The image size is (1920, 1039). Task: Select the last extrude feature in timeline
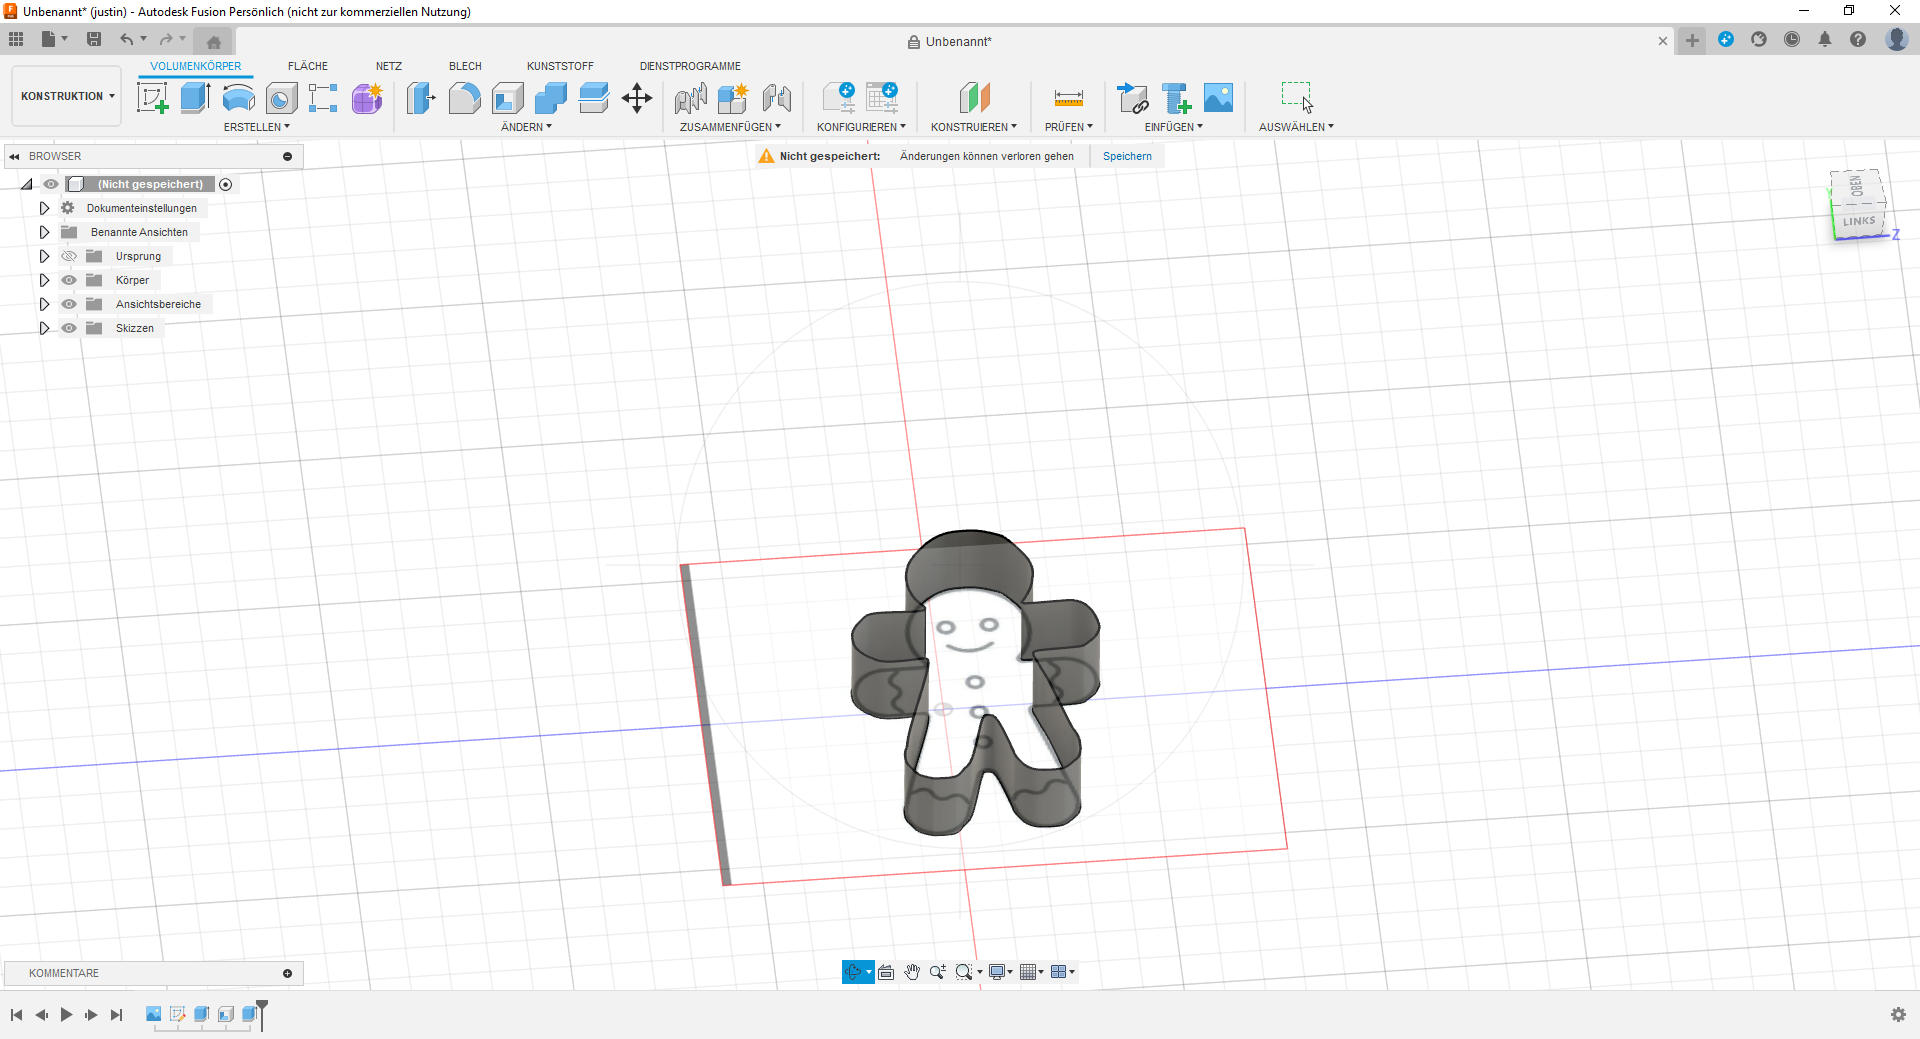pos(249,1014)
